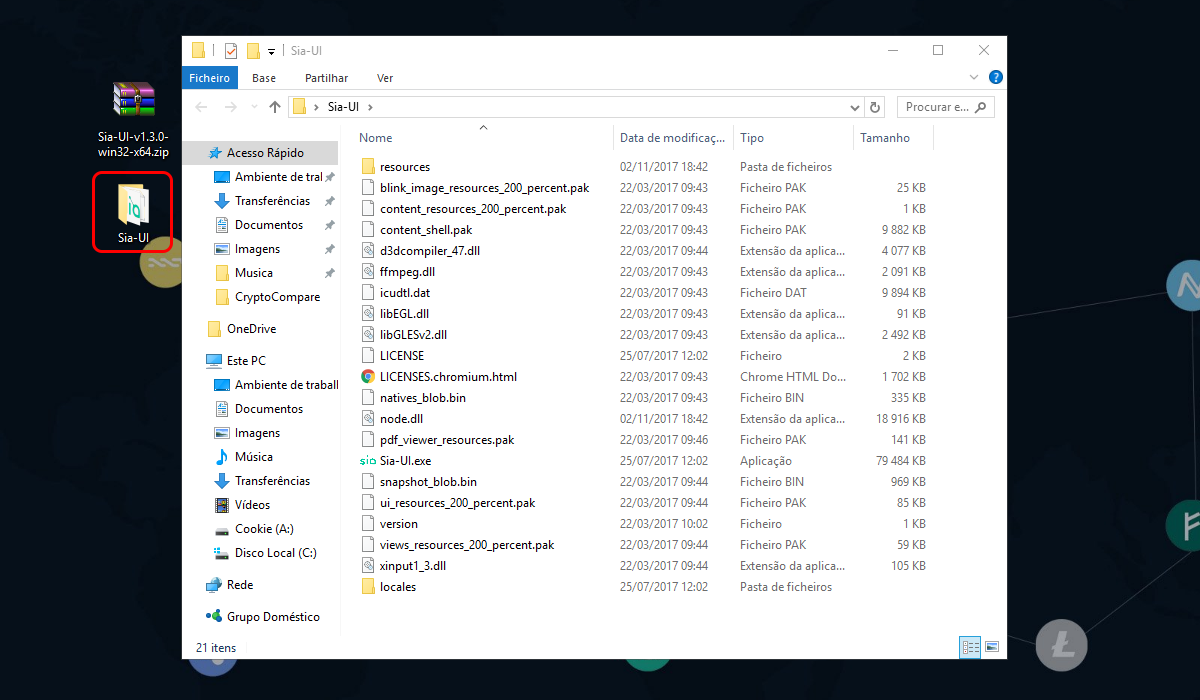Refresh the folder view
1200x700 pixels.
[x=876, y=107]
